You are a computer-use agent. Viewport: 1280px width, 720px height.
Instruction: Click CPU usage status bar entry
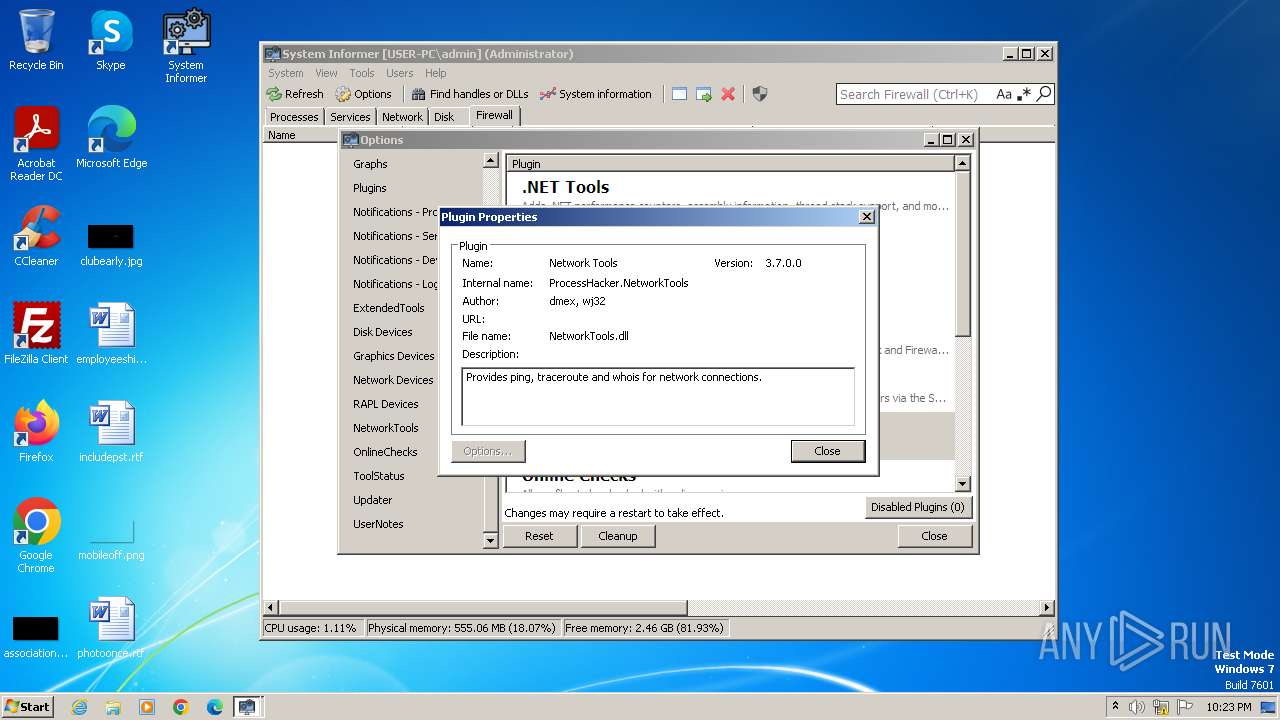[x=310, y=628]
